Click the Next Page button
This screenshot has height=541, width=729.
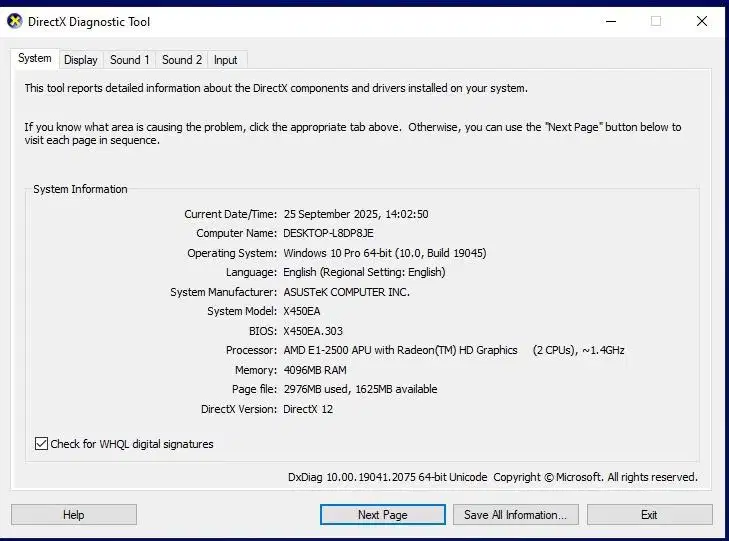tap(382, 515)
